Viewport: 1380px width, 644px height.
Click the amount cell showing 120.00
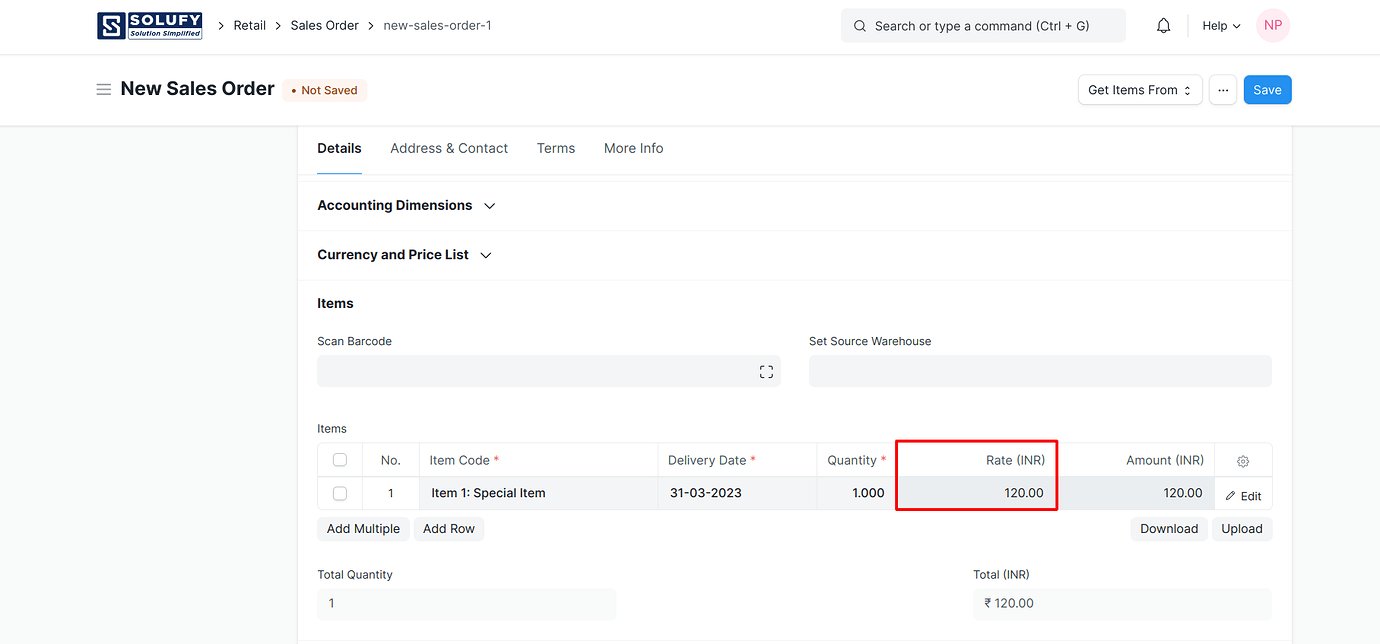[x=1135, y=493]
